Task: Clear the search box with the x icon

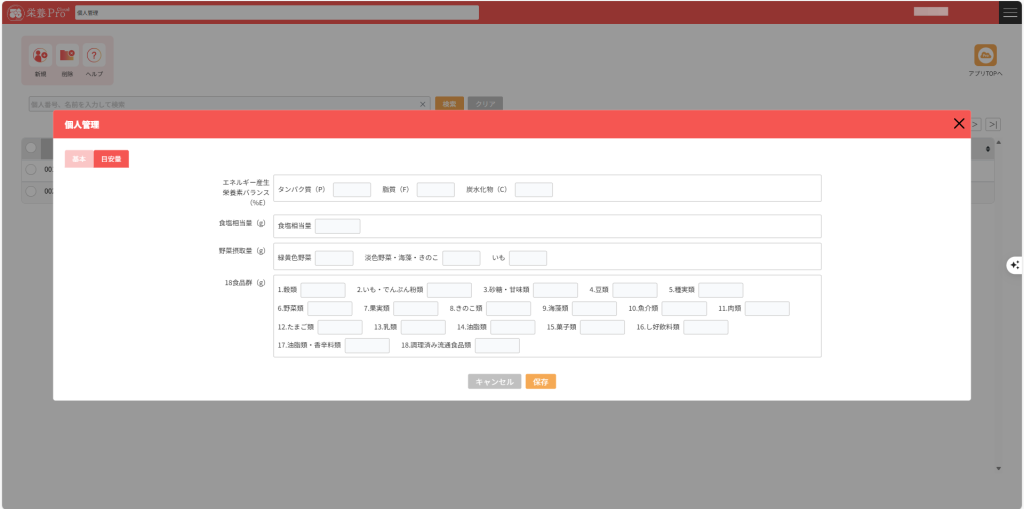Action: pyautogui.click(x=422, y=104)
